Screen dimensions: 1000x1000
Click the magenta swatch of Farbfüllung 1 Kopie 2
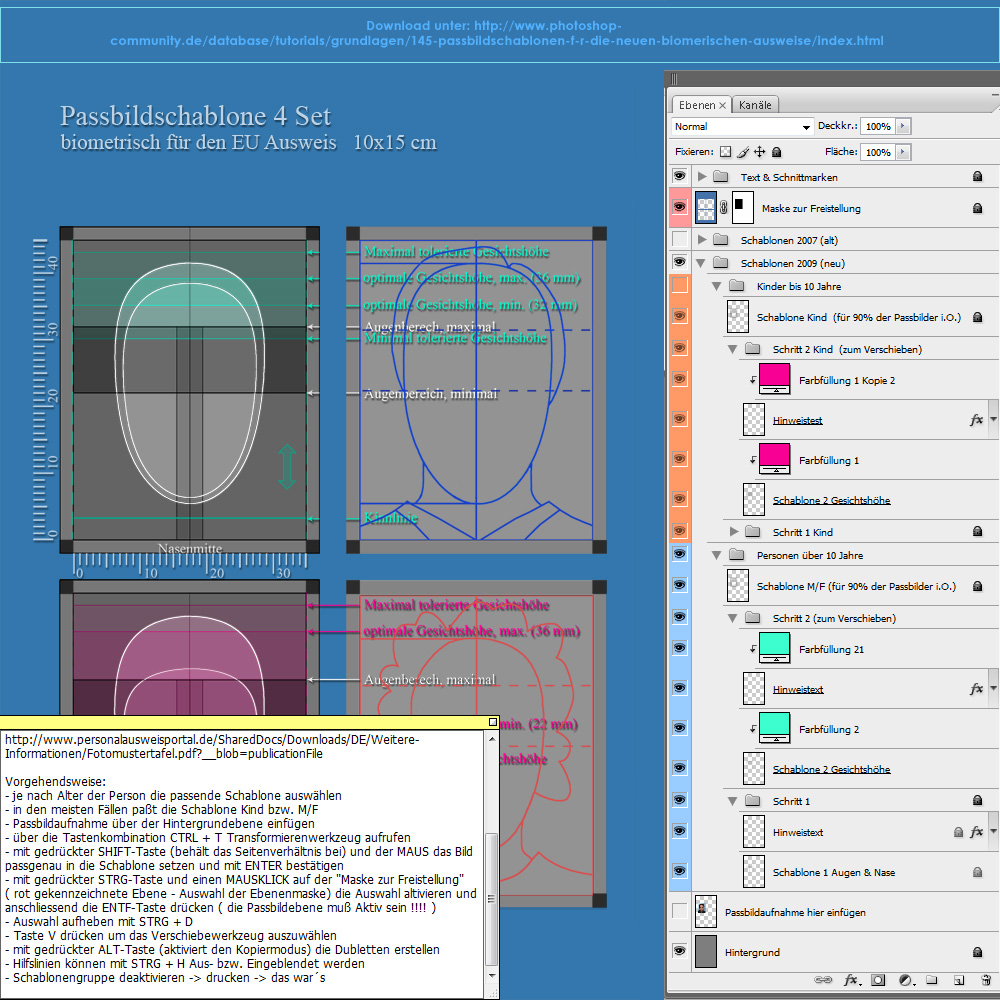(x=775, y=377)
